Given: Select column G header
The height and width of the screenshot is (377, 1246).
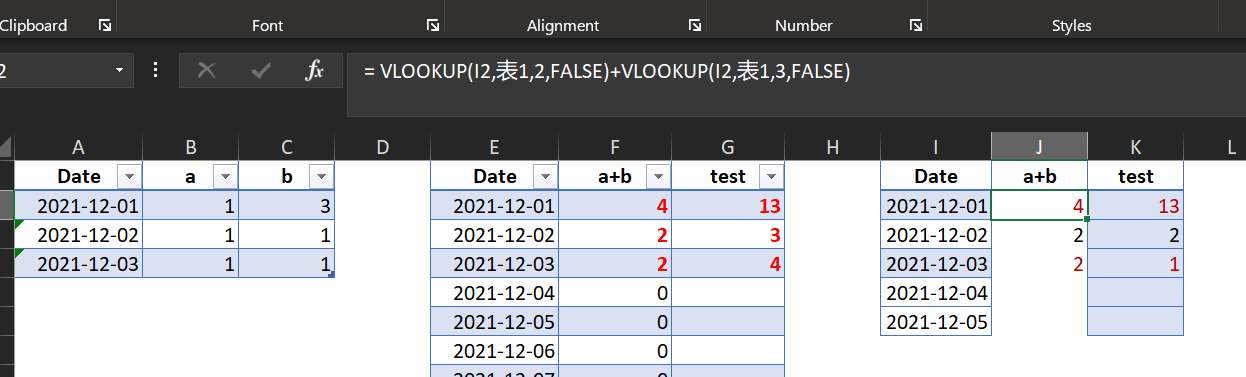Looking at the screenshot, I should (728, 147).
